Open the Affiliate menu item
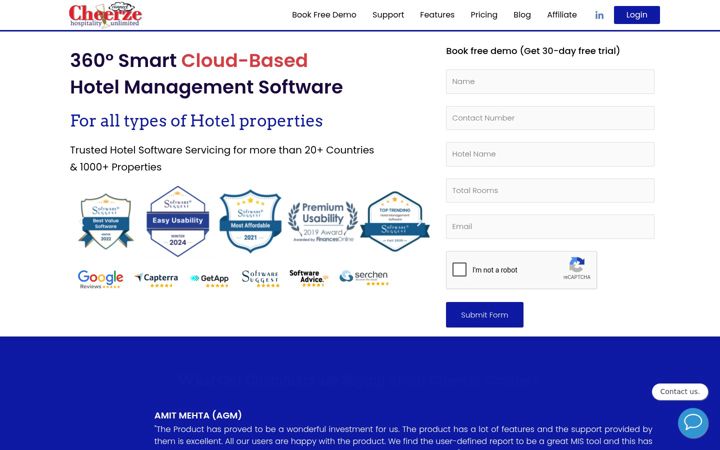The image size is (720, 450). [562, 15]
